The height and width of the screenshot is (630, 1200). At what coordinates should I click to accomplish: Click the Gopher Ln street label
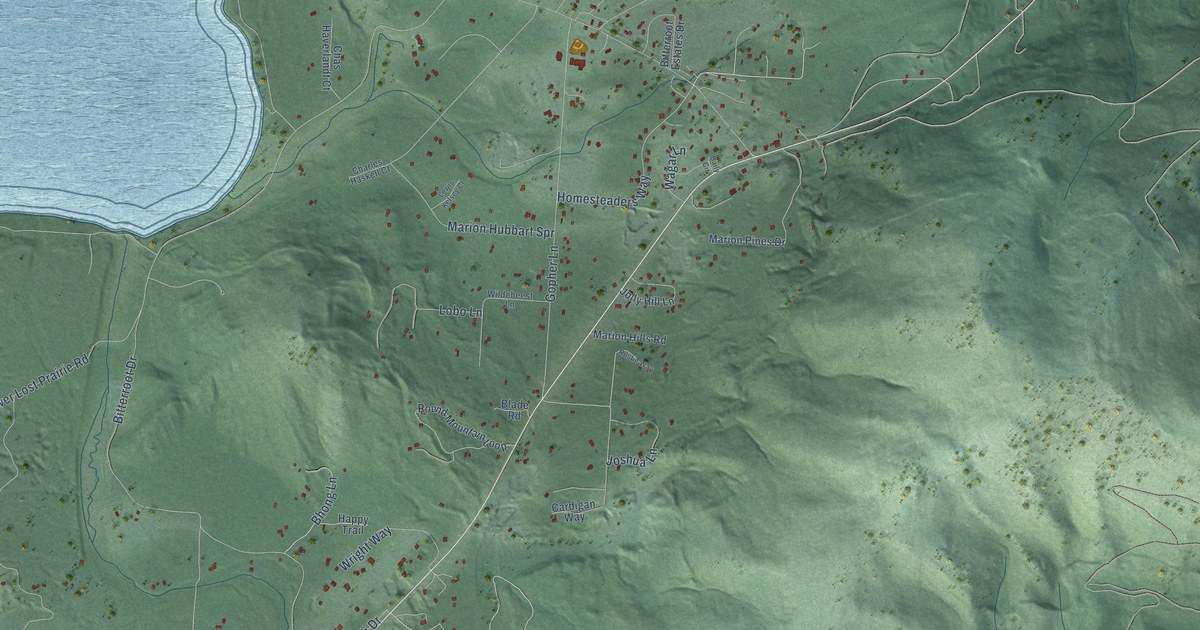tap(550, 274)
